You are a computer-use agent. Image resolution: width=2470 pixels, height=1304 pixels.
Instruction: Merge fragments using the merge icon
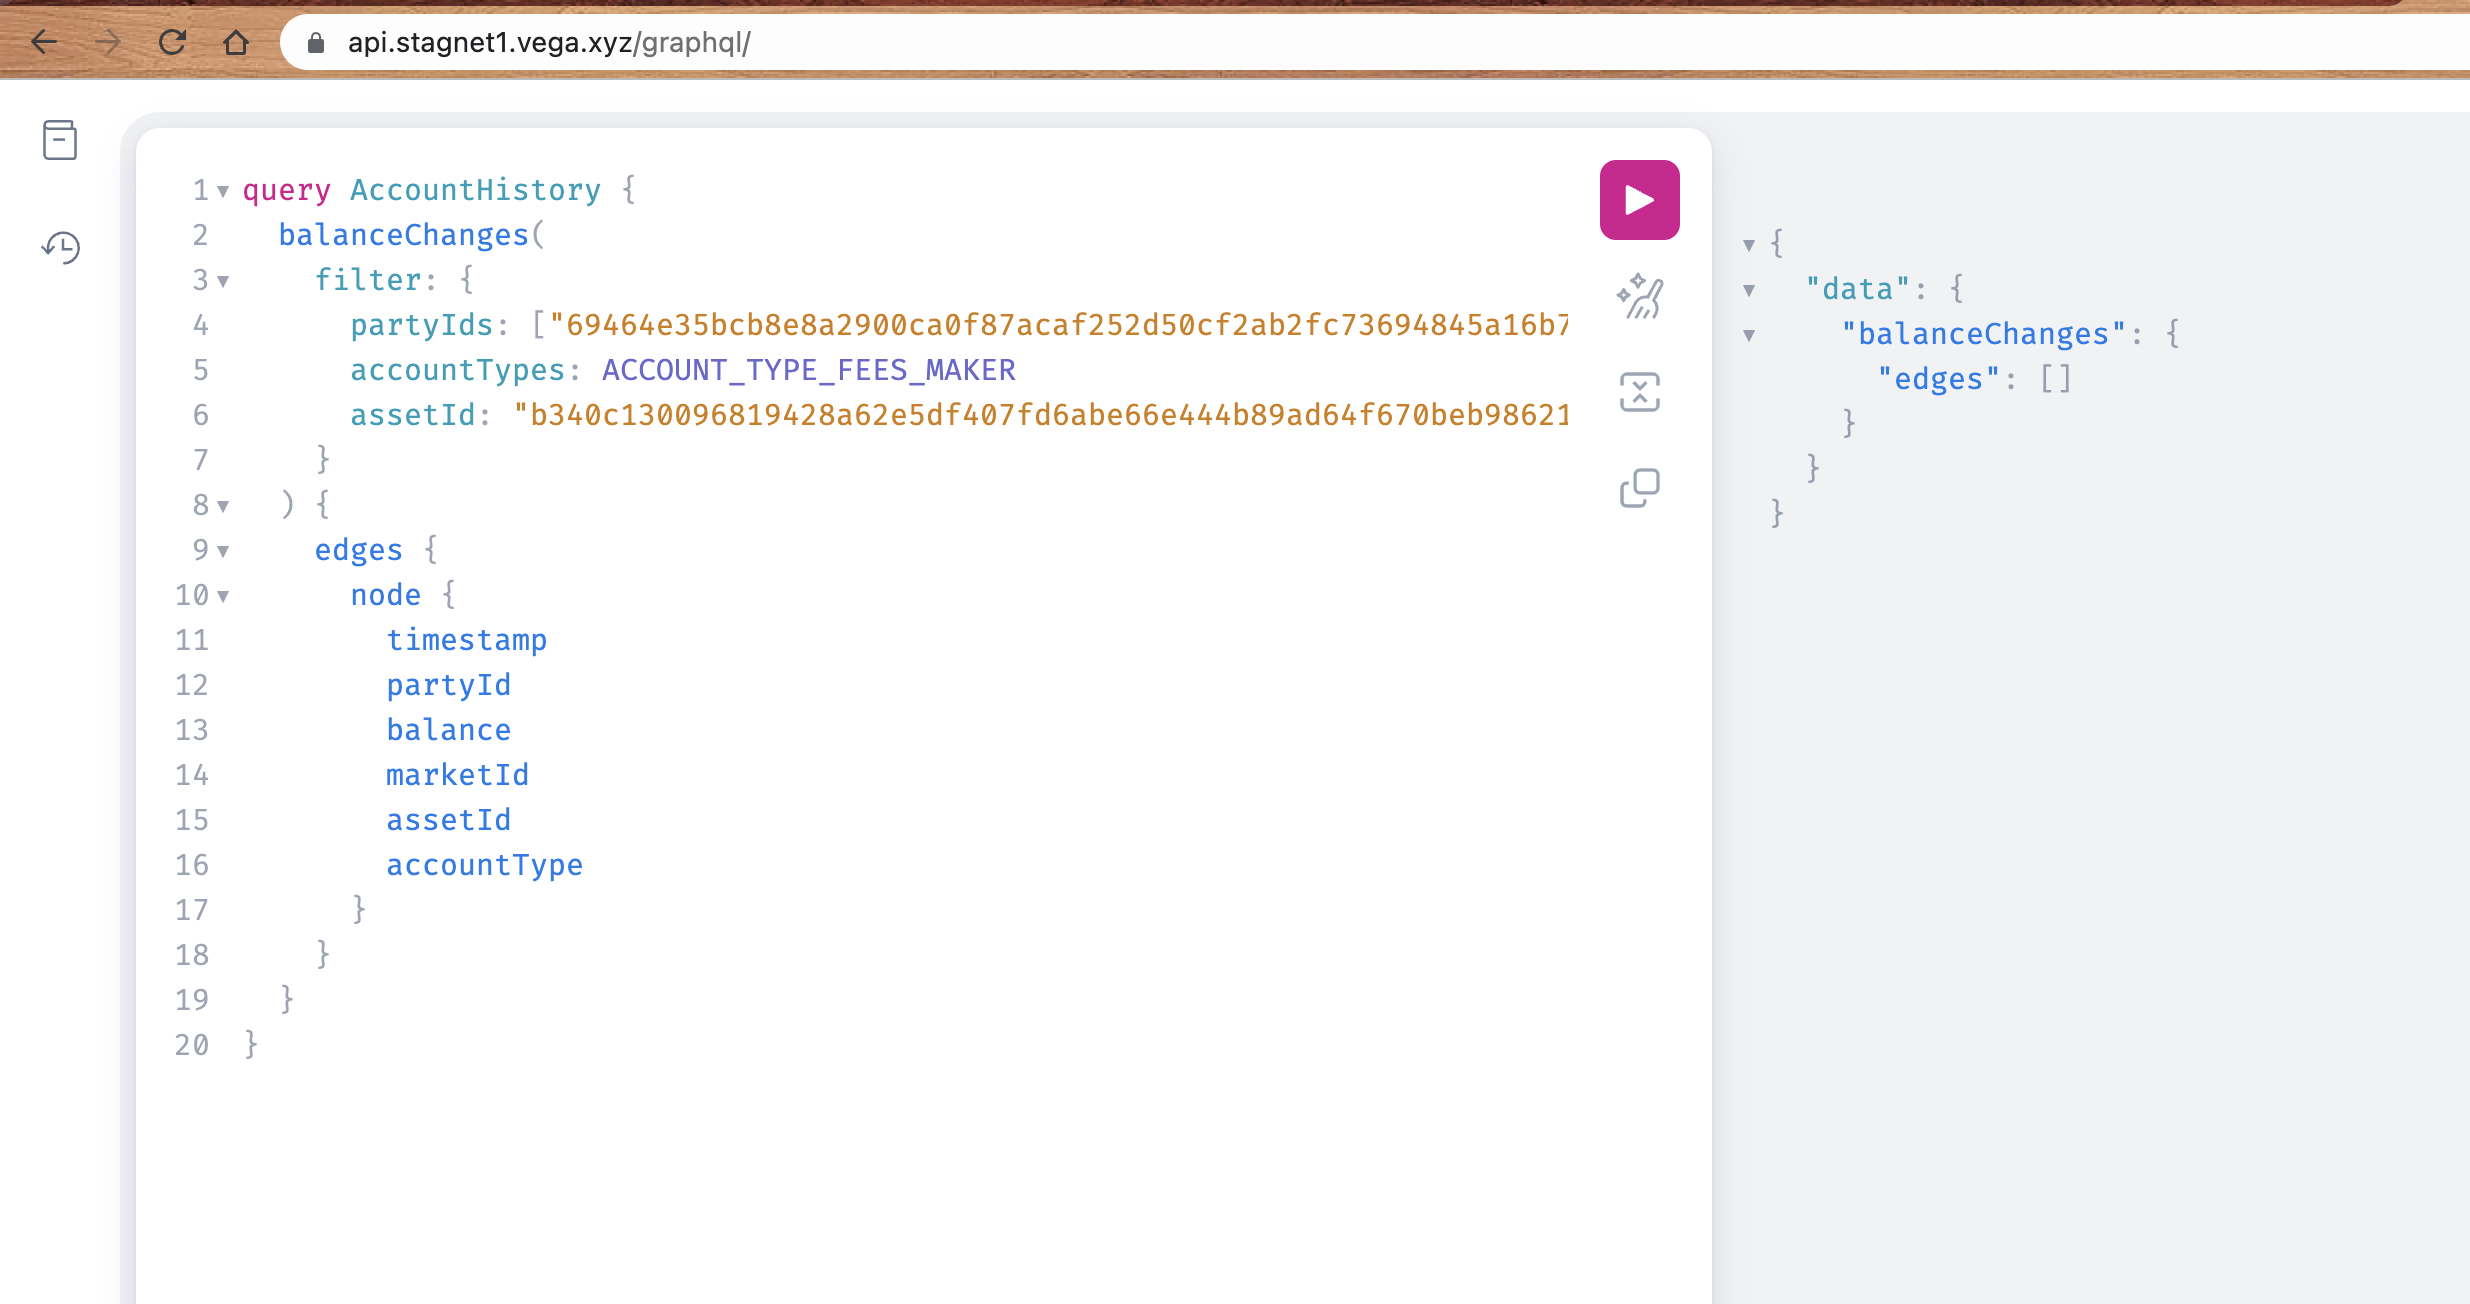coord(1639,390)
